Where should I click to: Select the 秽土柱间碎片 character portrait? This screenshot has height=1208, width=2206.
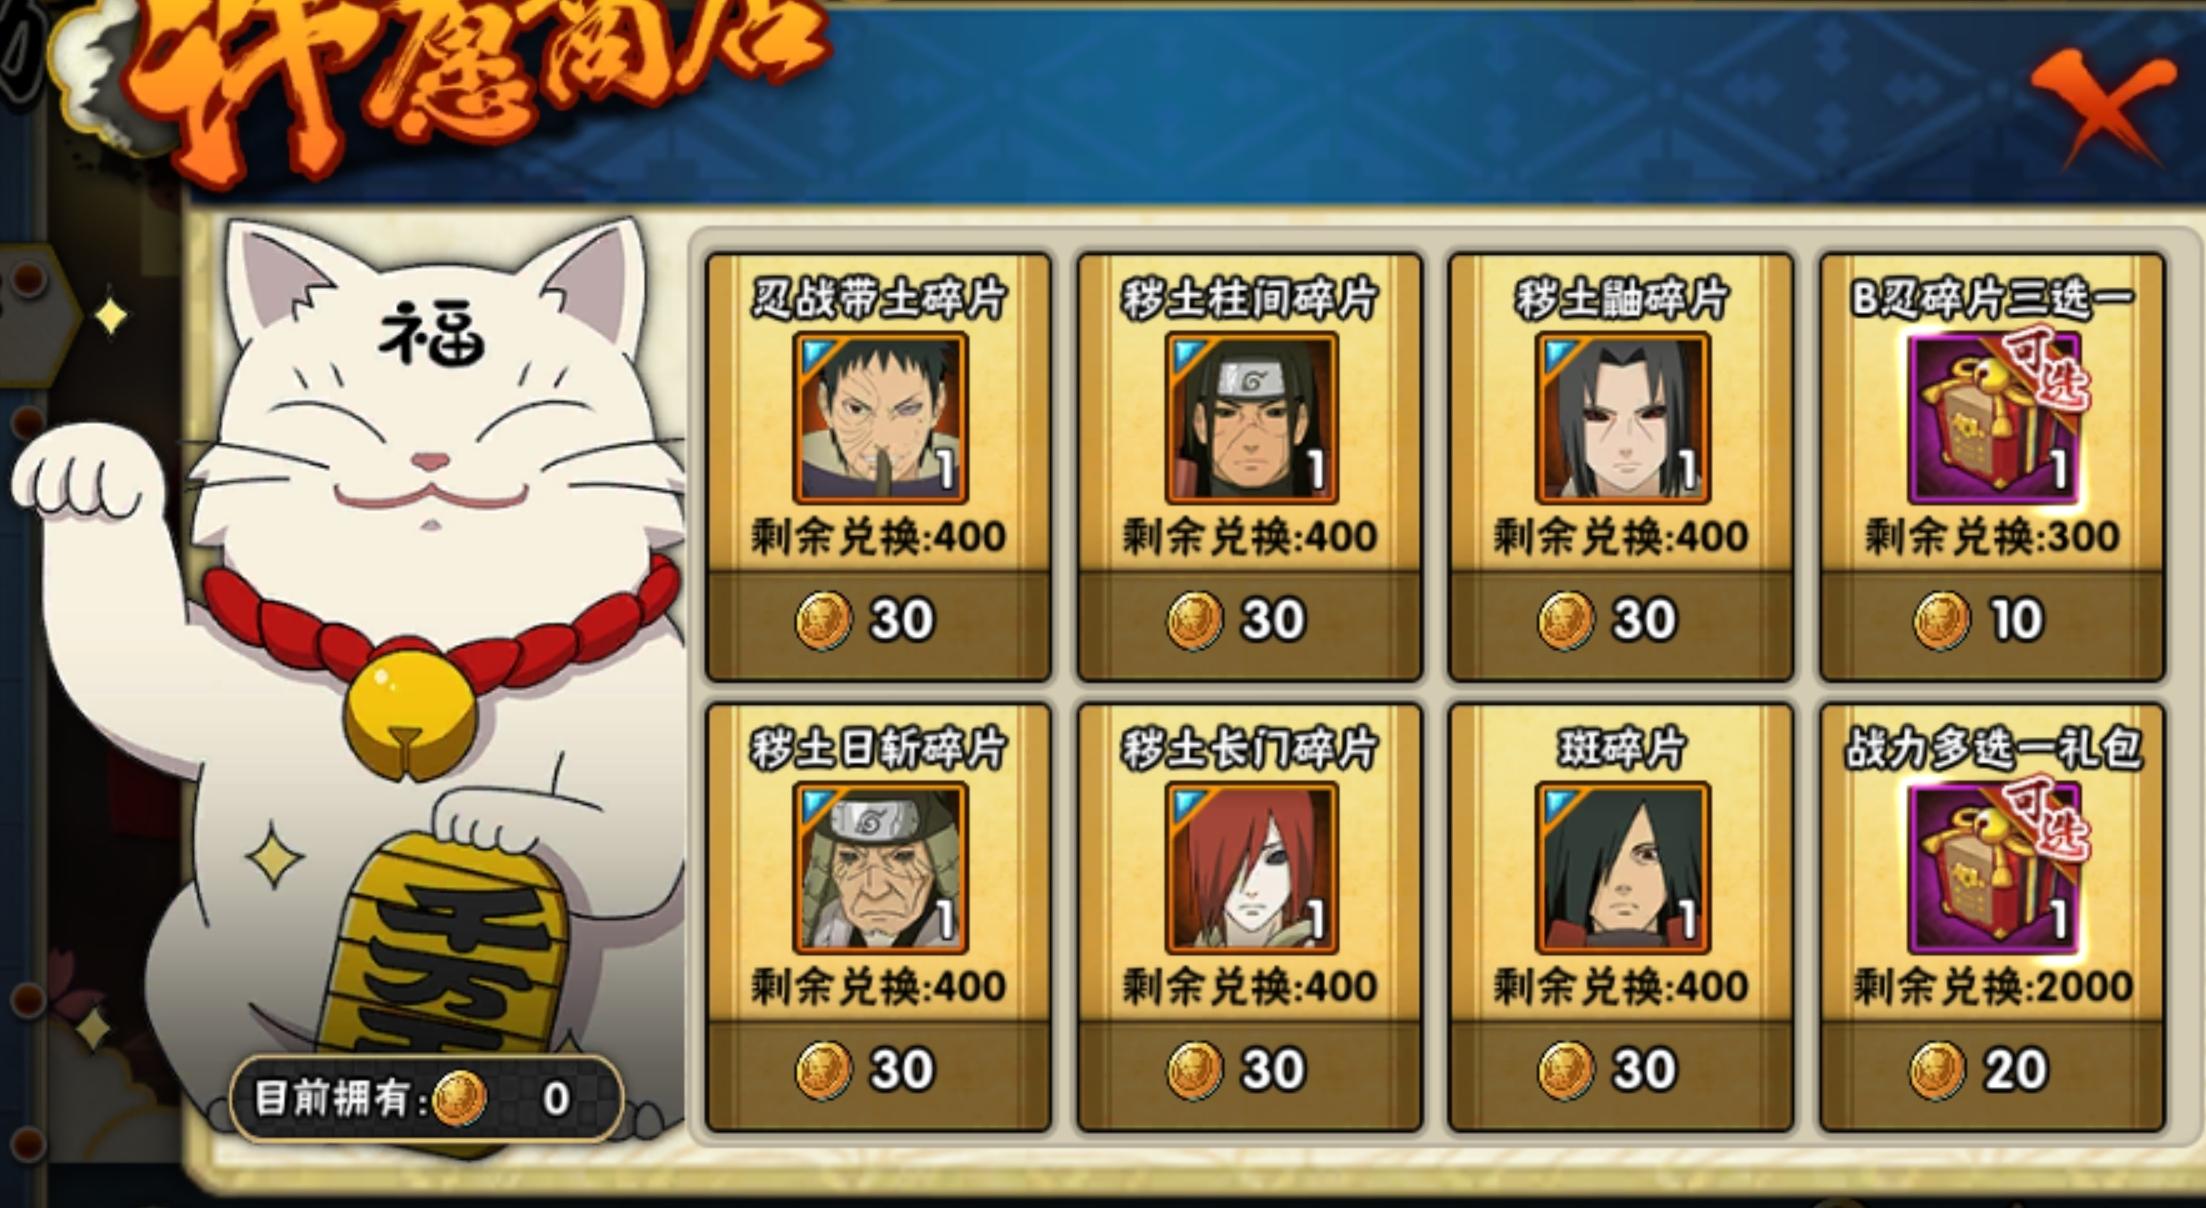(x=1251, y=418)
